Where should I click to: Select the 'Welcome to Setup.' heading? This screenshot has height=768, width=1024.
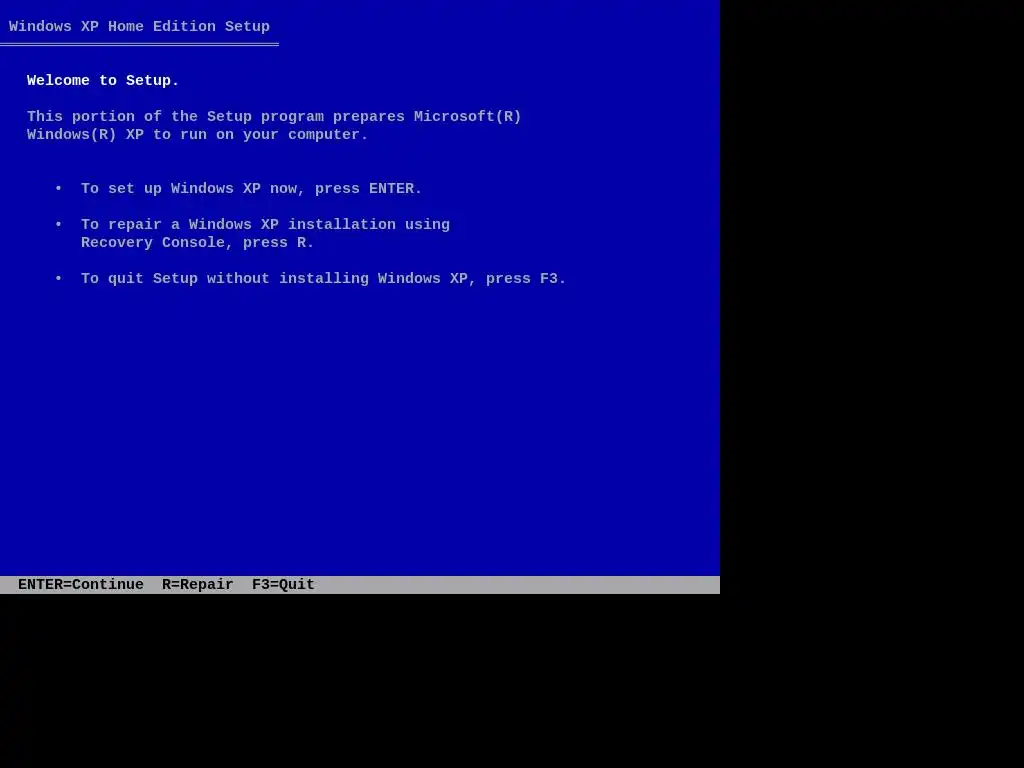pyautogui.click(x=103, y=80)
